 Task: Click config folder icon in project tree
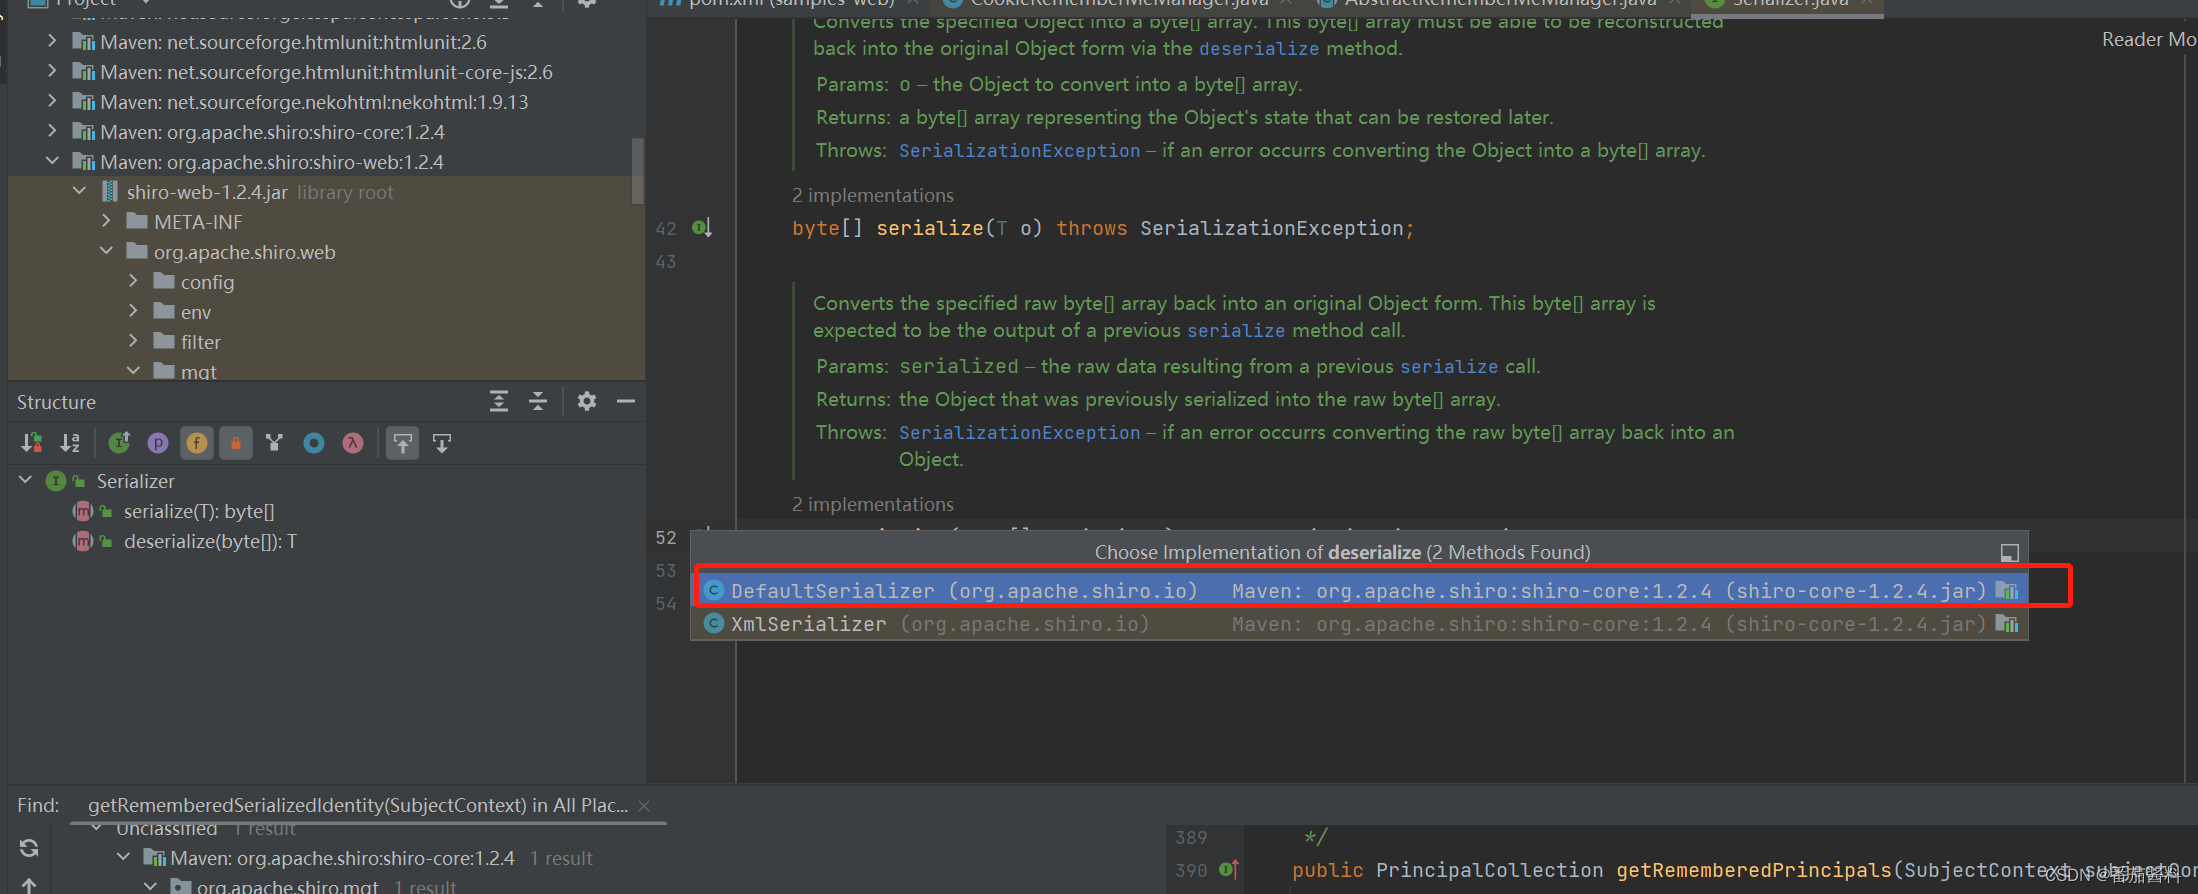[x=164, y=281]
